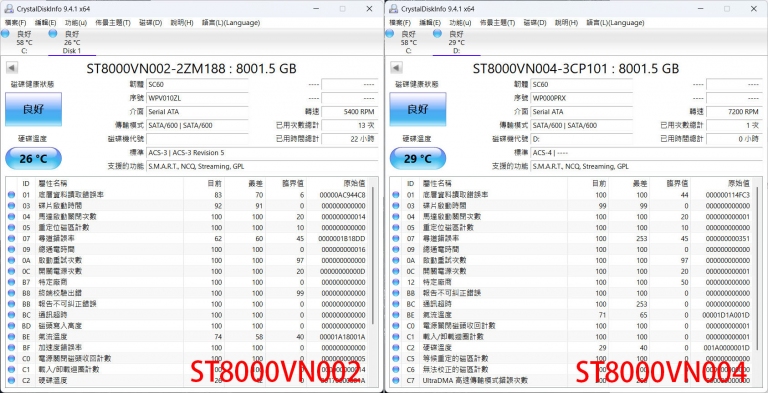Viewport: 768px width, 393px height.
Task: Click the previous-disk arrow in right window
Action: tap(396, 68)
